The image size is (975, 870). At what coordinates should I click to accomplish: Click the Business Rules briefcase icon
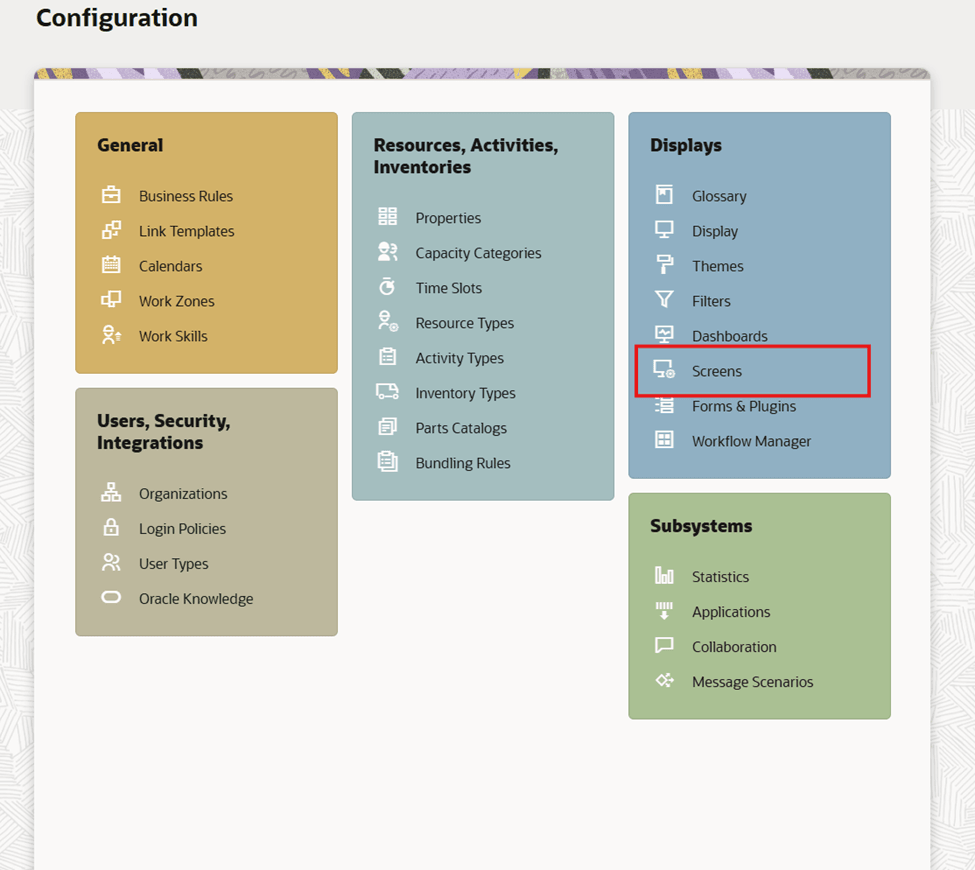pyautogui.click(x=110, y=196)
